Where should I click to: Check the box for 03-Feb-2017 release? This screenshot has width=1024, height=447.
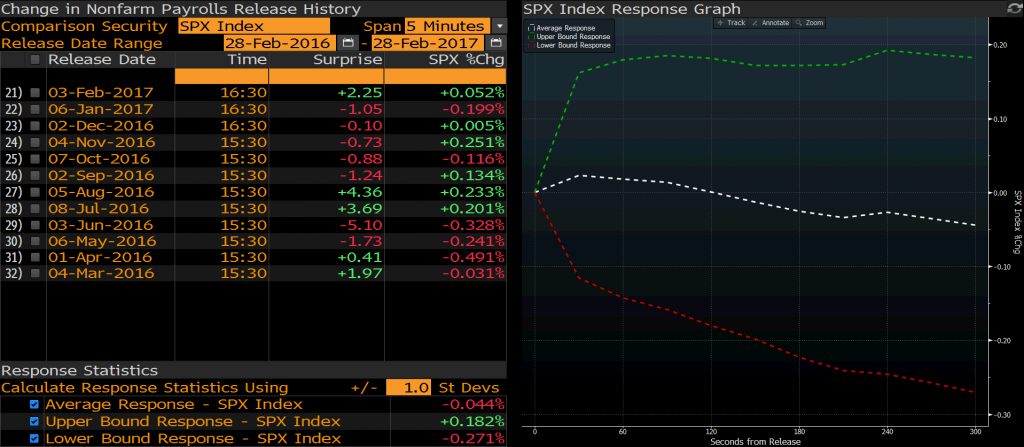click(x=35, y=93)
